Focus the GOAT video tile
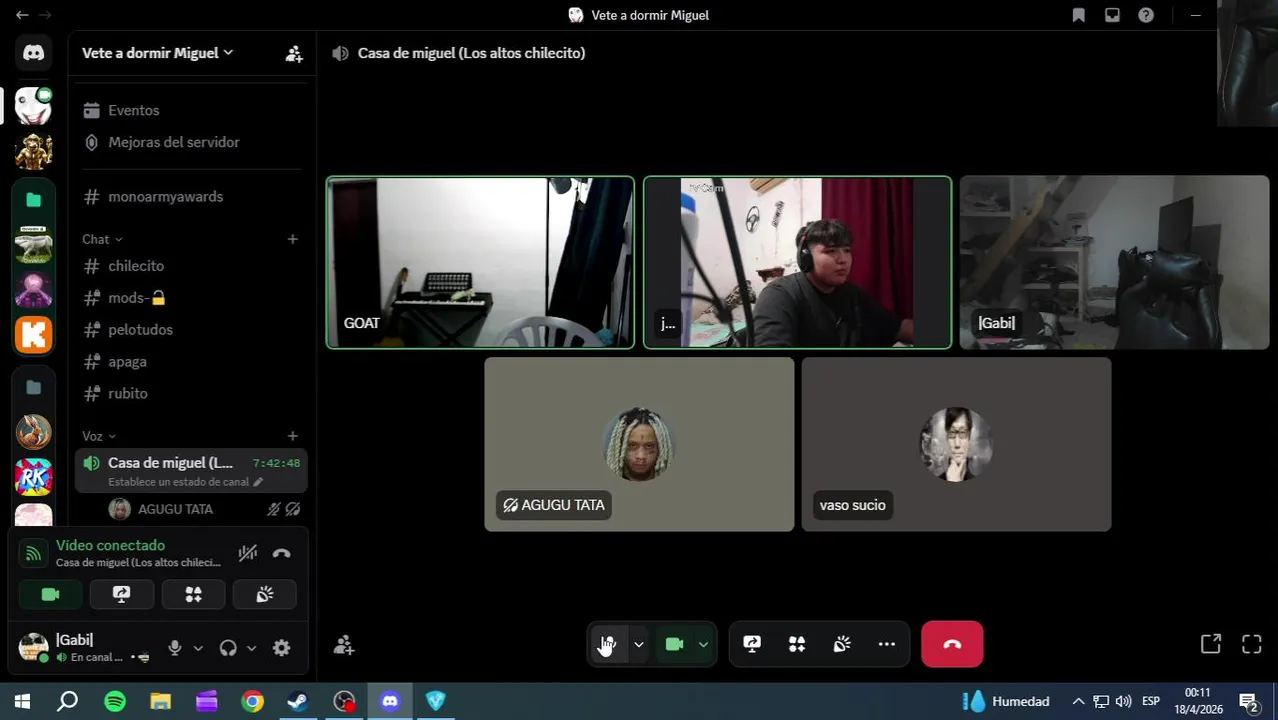This screenshot has width=1278, height=720. (x=480, y=263)
